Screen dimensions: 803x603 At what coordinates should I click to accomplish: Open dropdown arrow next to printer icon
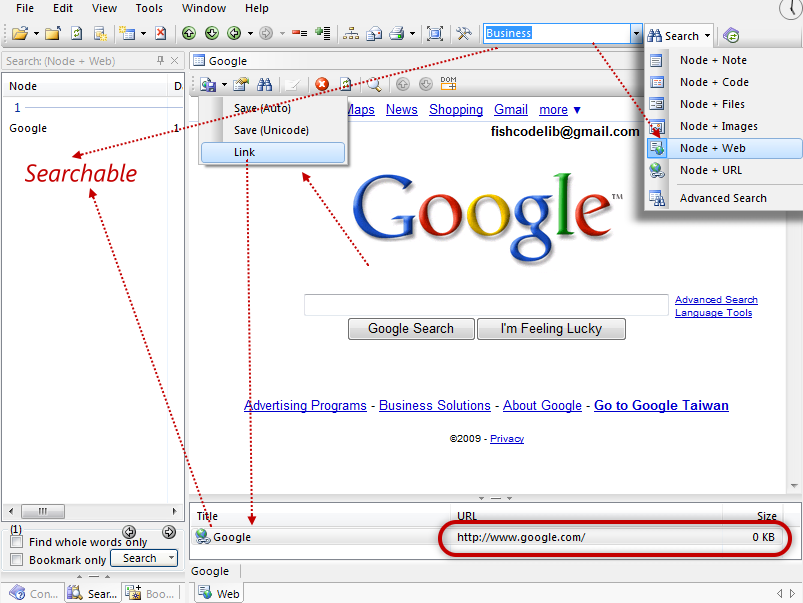pos(412,34)
